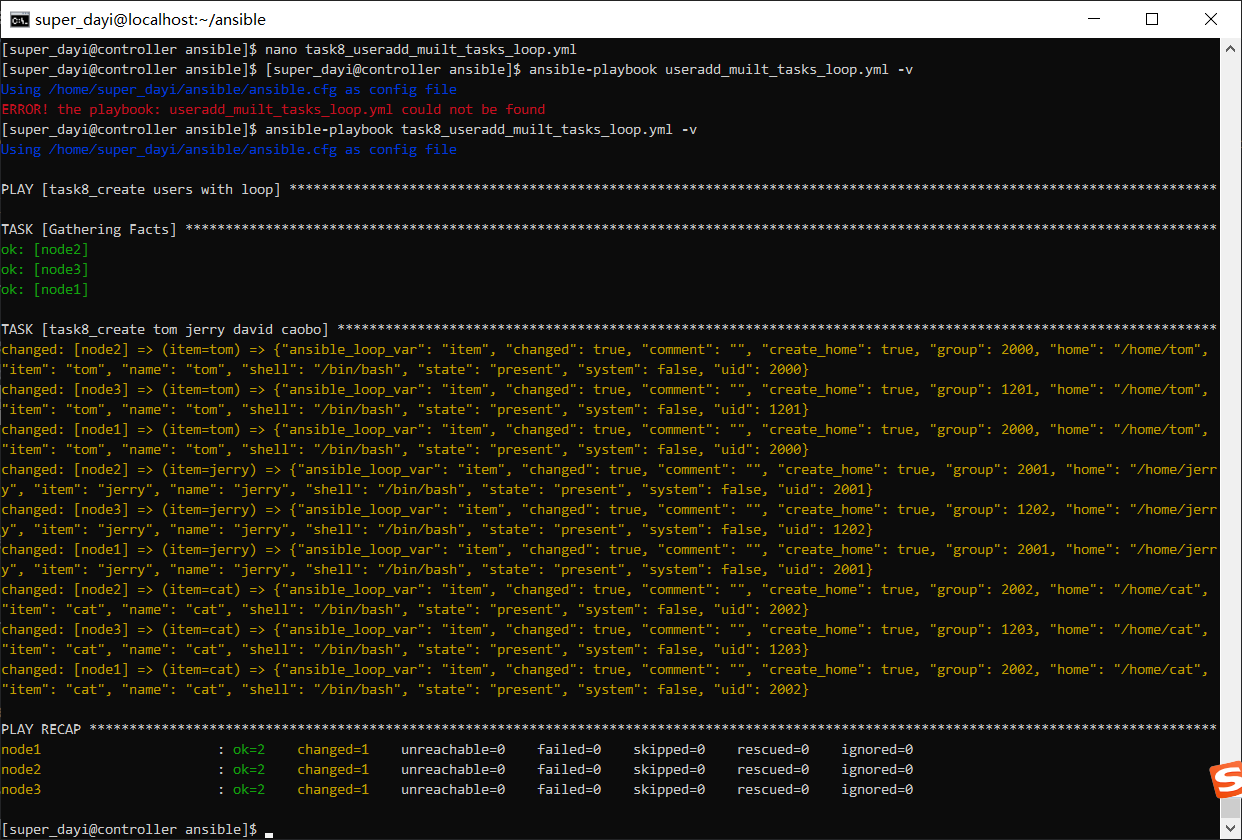Click rescued=0 in the node3 recap row
Image resolution: width=1242 pixels, height=840 pixels.
click(773, 789)
